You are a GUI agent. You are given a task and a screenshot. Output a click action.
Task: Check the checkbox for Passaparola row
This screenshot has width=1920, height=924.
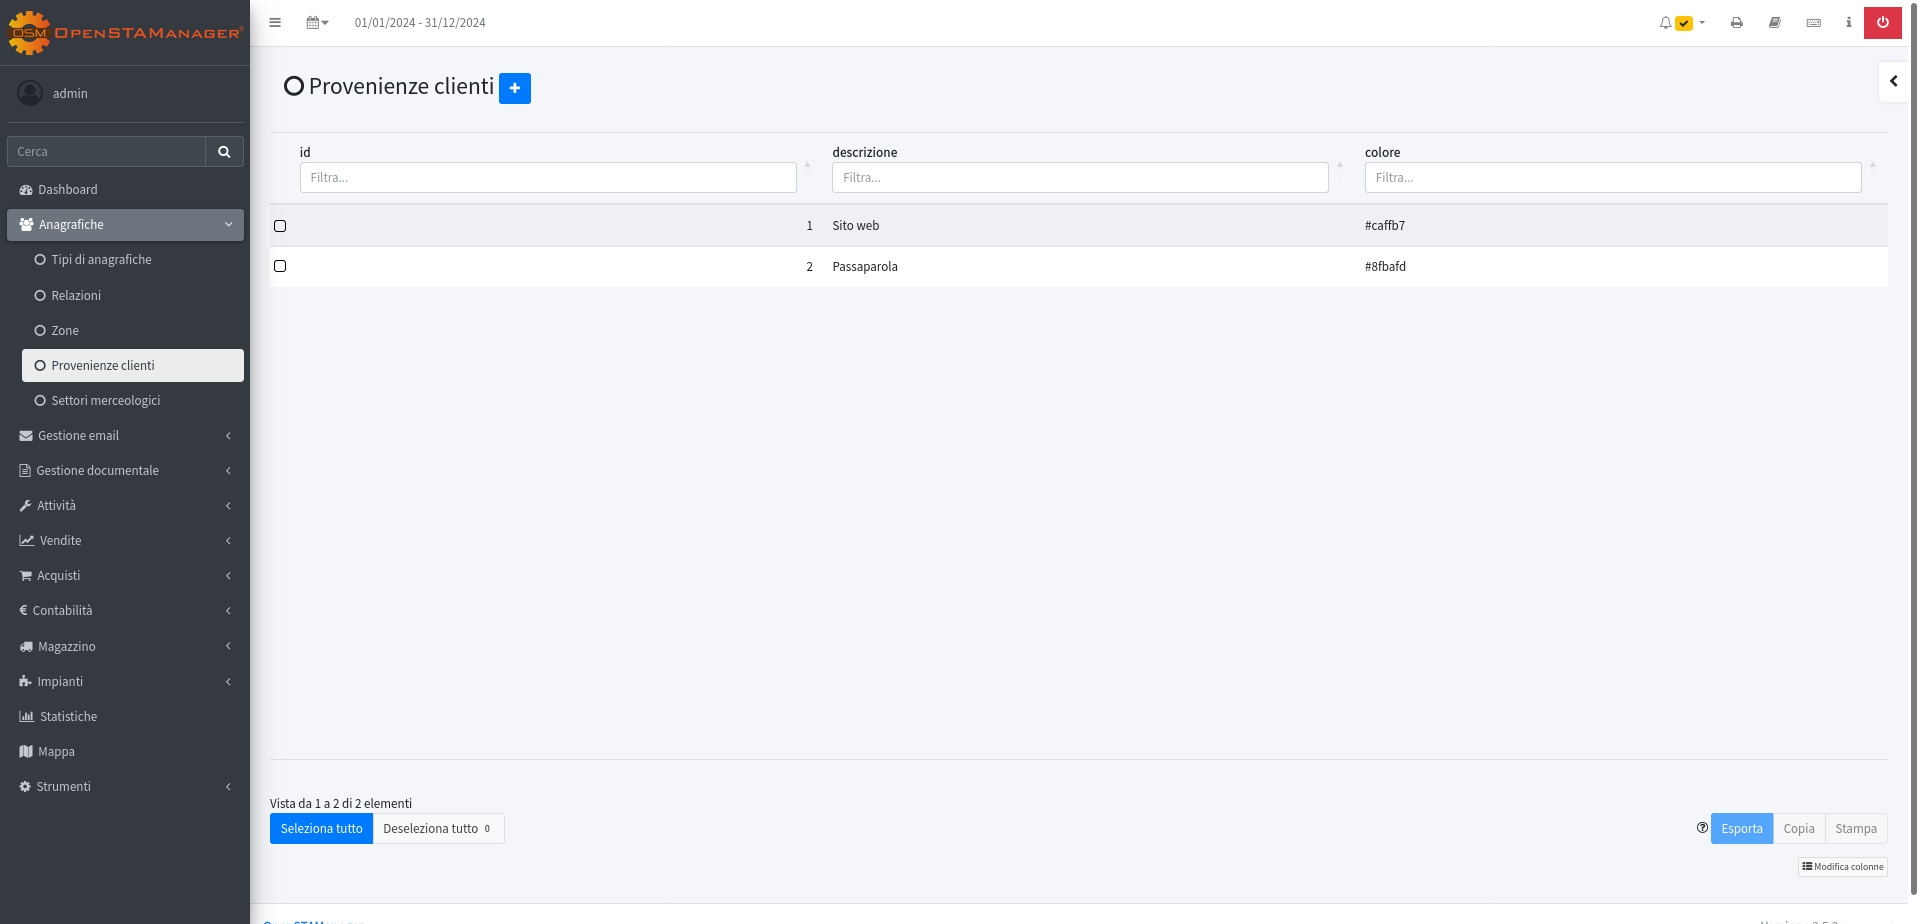(280, 266)
